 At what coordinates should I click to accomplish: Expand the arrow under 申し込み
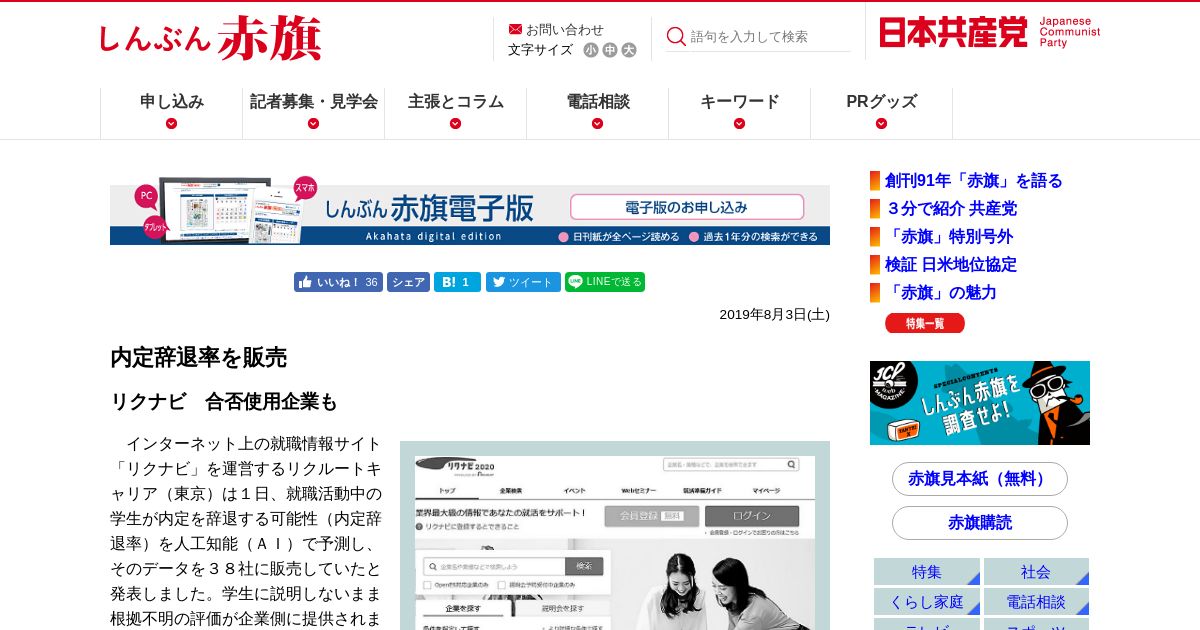click(x=172, y=123)
